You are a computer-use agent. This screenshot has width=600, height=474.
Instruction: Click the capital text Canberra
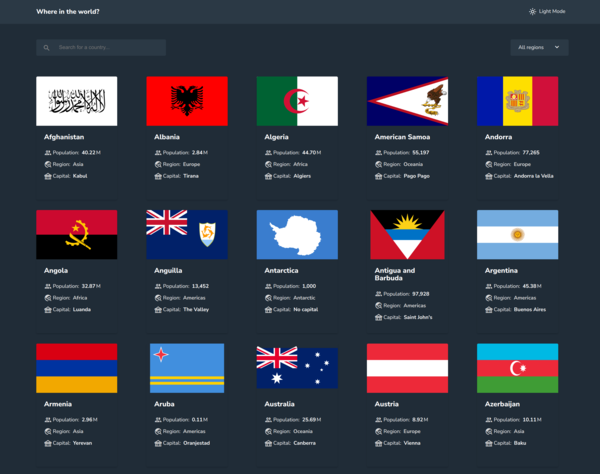[x=305, y=443]
